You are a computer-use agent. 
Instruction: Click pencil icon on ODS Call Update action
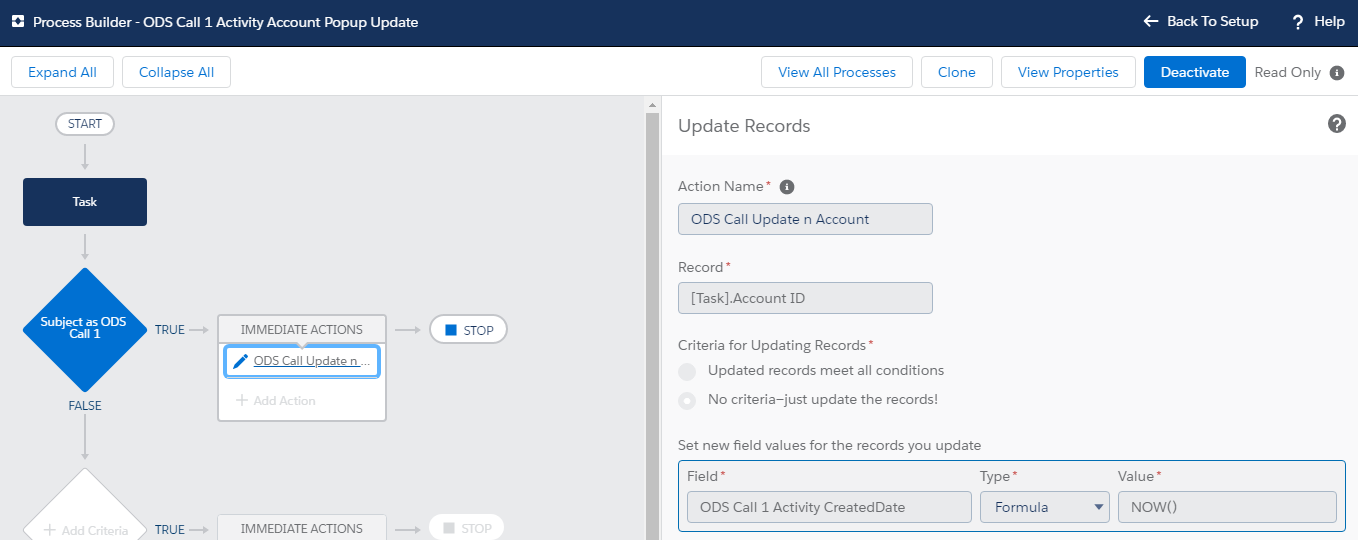[x=240, y=361]
